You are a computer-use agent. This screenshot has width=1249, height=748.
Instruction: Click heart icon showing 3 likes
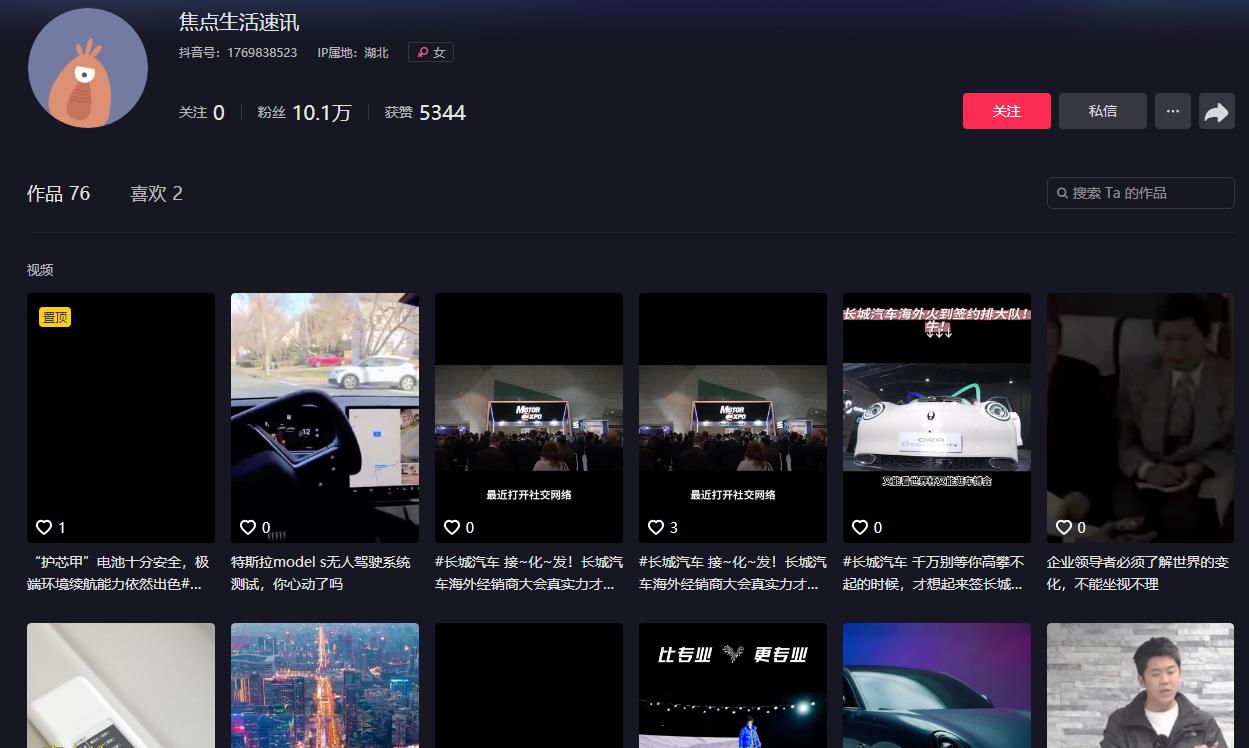pyautogui.click(x=656, y=527)
